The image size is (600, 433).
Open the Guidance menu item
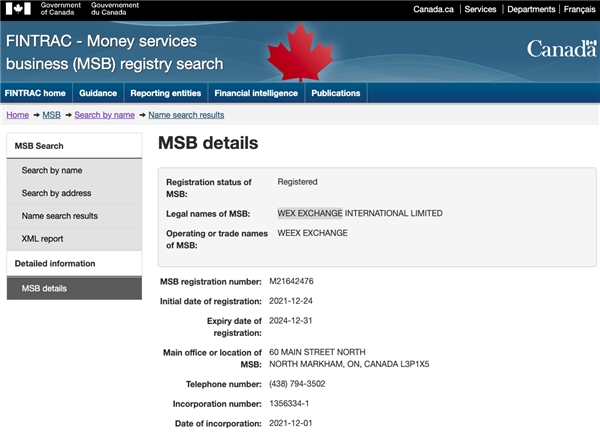98,93
